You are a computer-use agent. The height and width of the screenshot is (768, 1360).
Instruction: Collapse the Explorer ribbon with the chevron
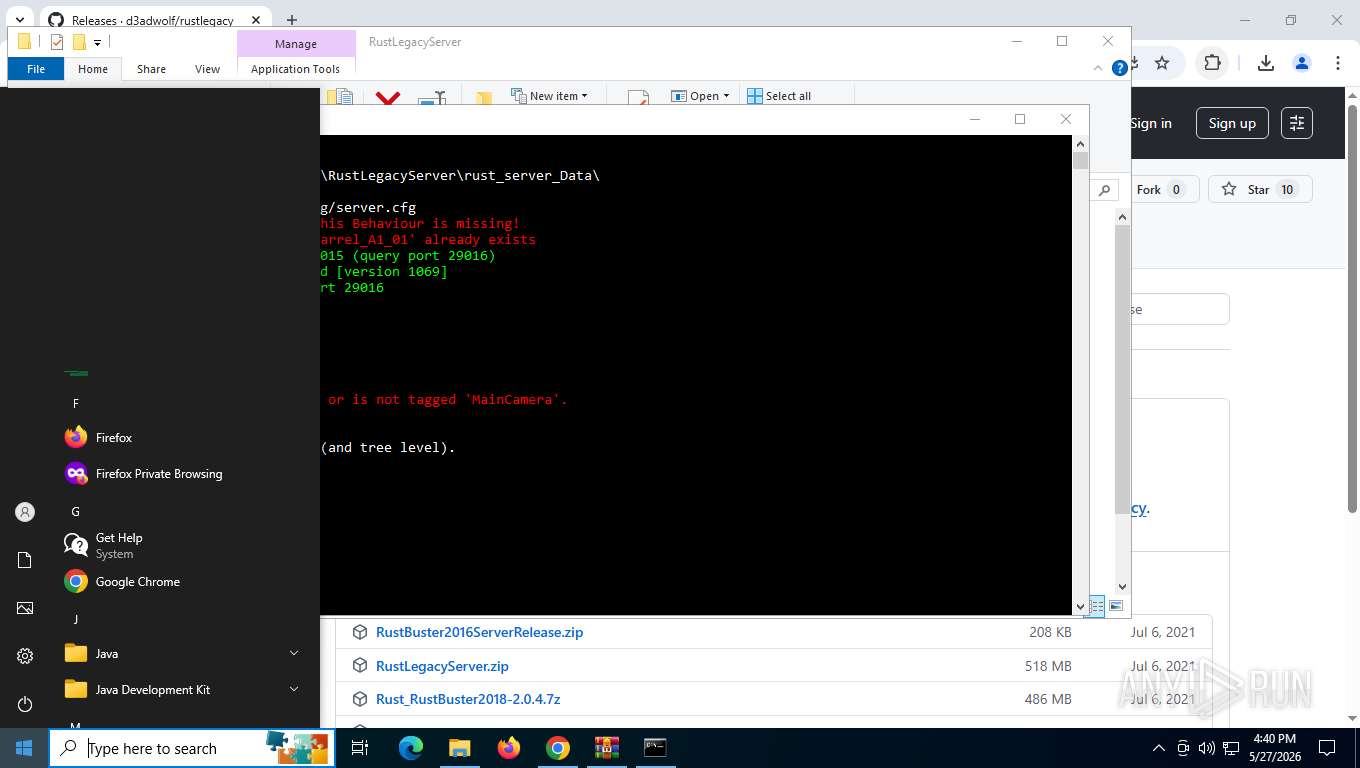(1100, 68)
